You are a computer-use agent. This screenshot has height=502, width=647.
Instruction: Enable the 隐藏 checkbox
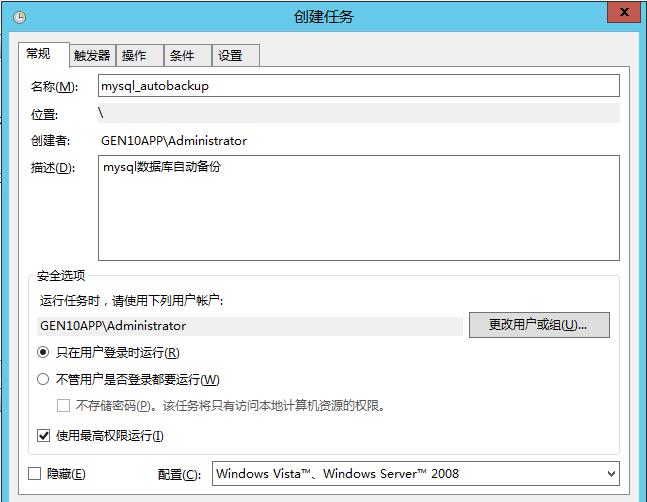[x=35, y=474]
